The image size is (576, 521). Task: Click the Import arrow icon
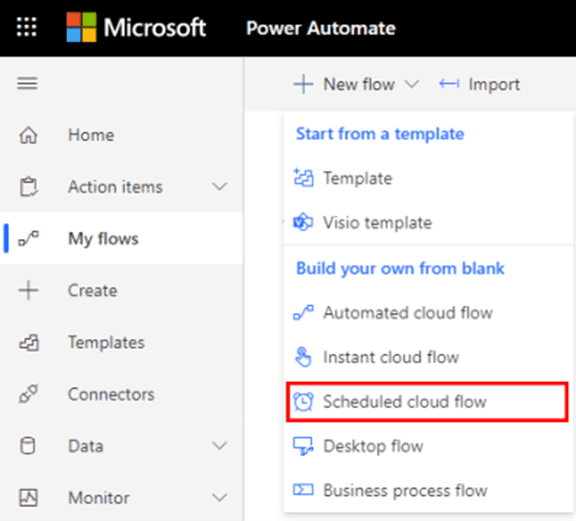(x=449, y=84)
